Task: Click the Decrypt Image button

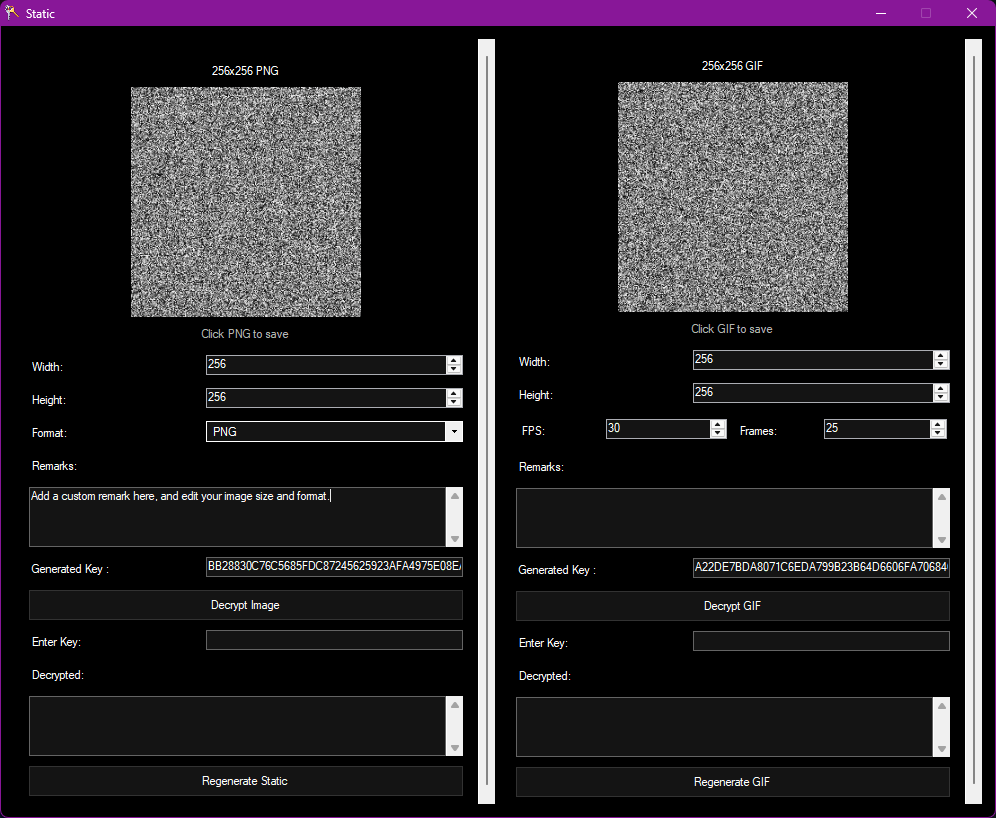Action: click(x=246, y=605)
